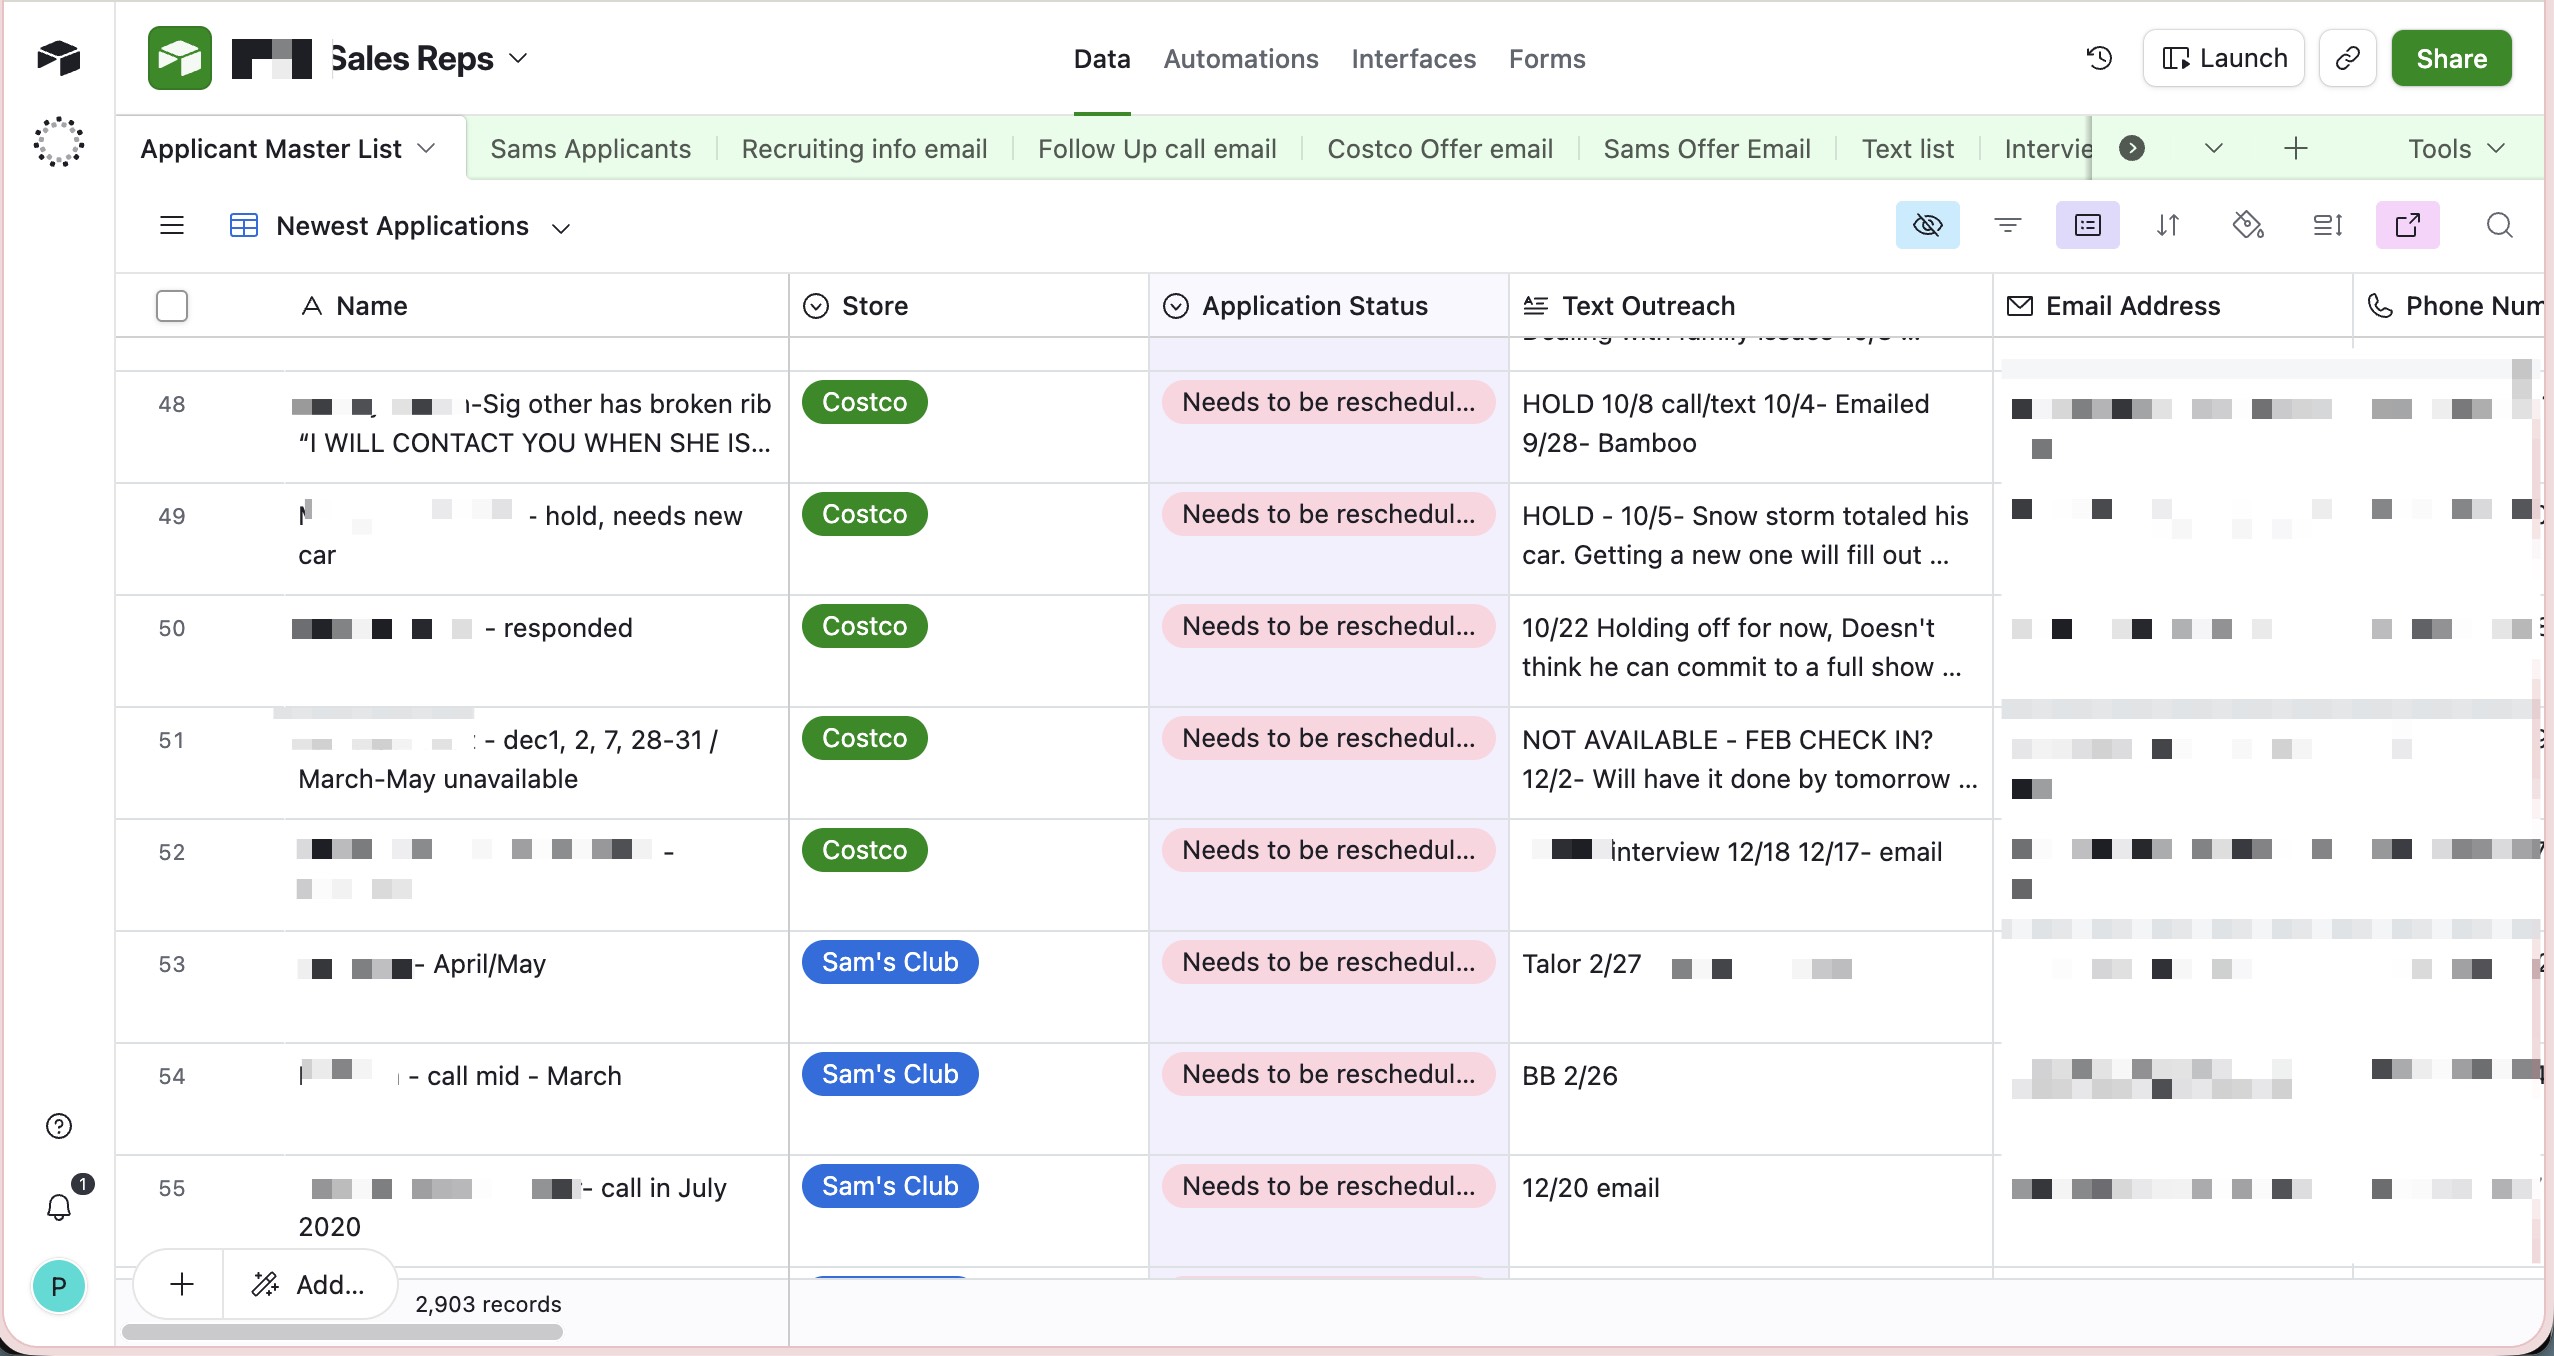The height and width of the screenshot is (1356, 2554).
Task: Select the '- call in July 2020' name cell
Action: click(x=538, y=1212)
